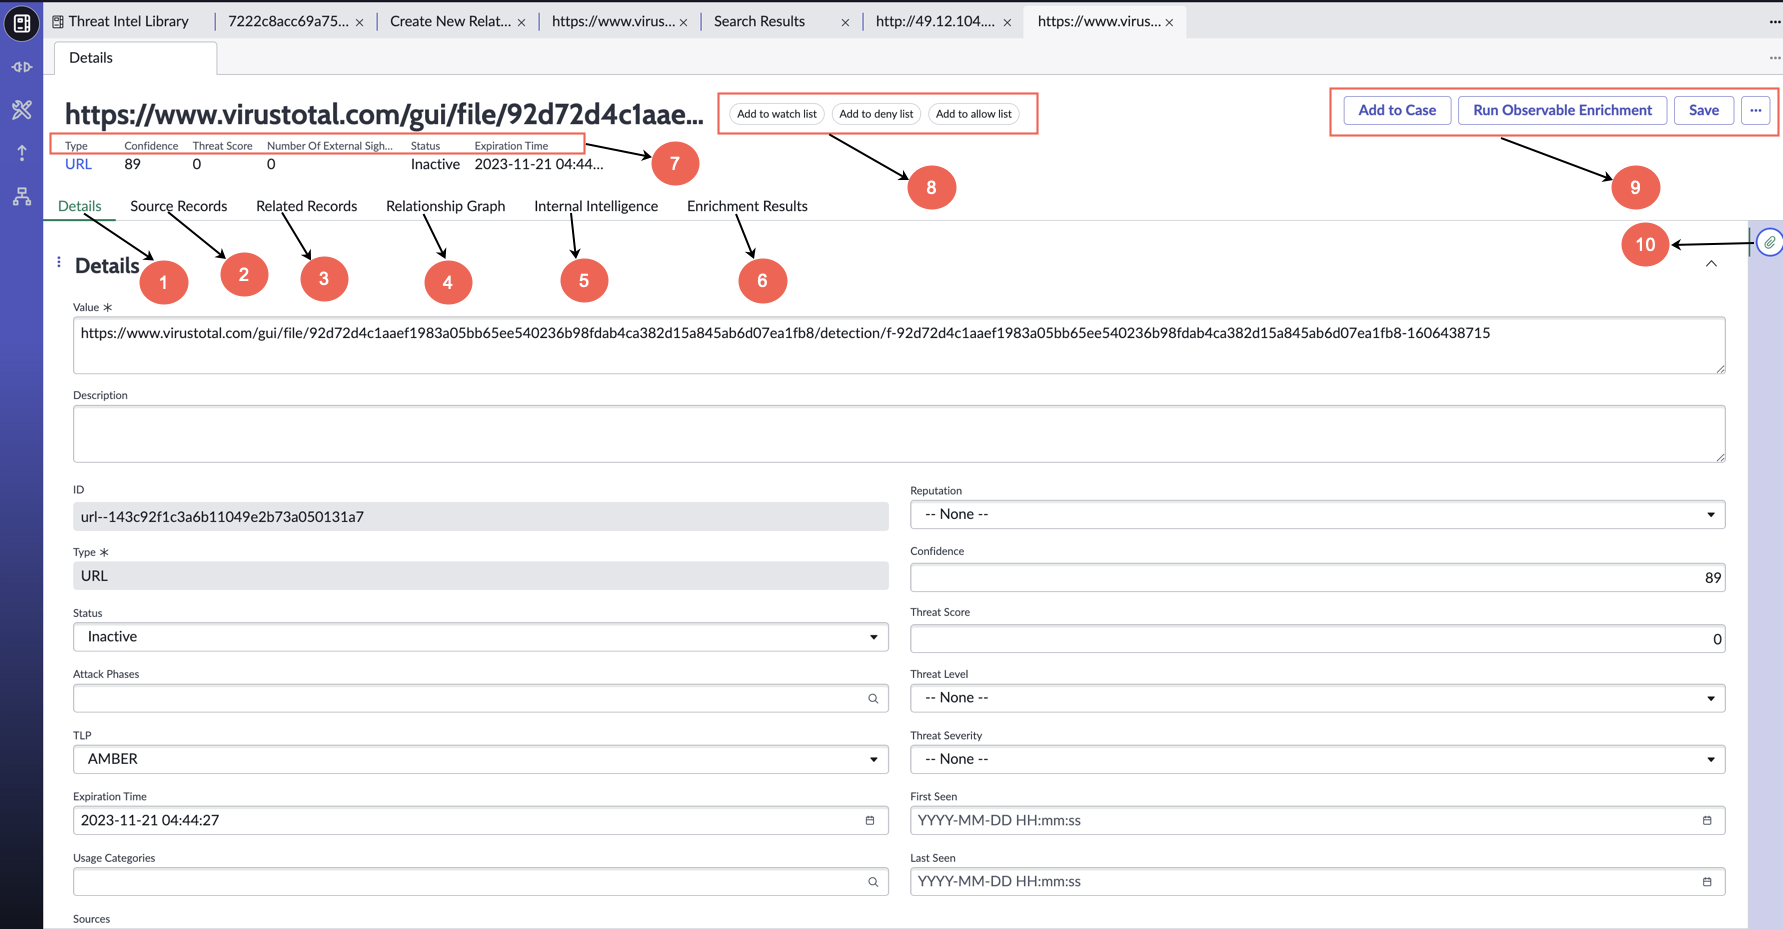1783x929 pixels.
Task: Open the tab bar overflow menu
Action: 1774,21
